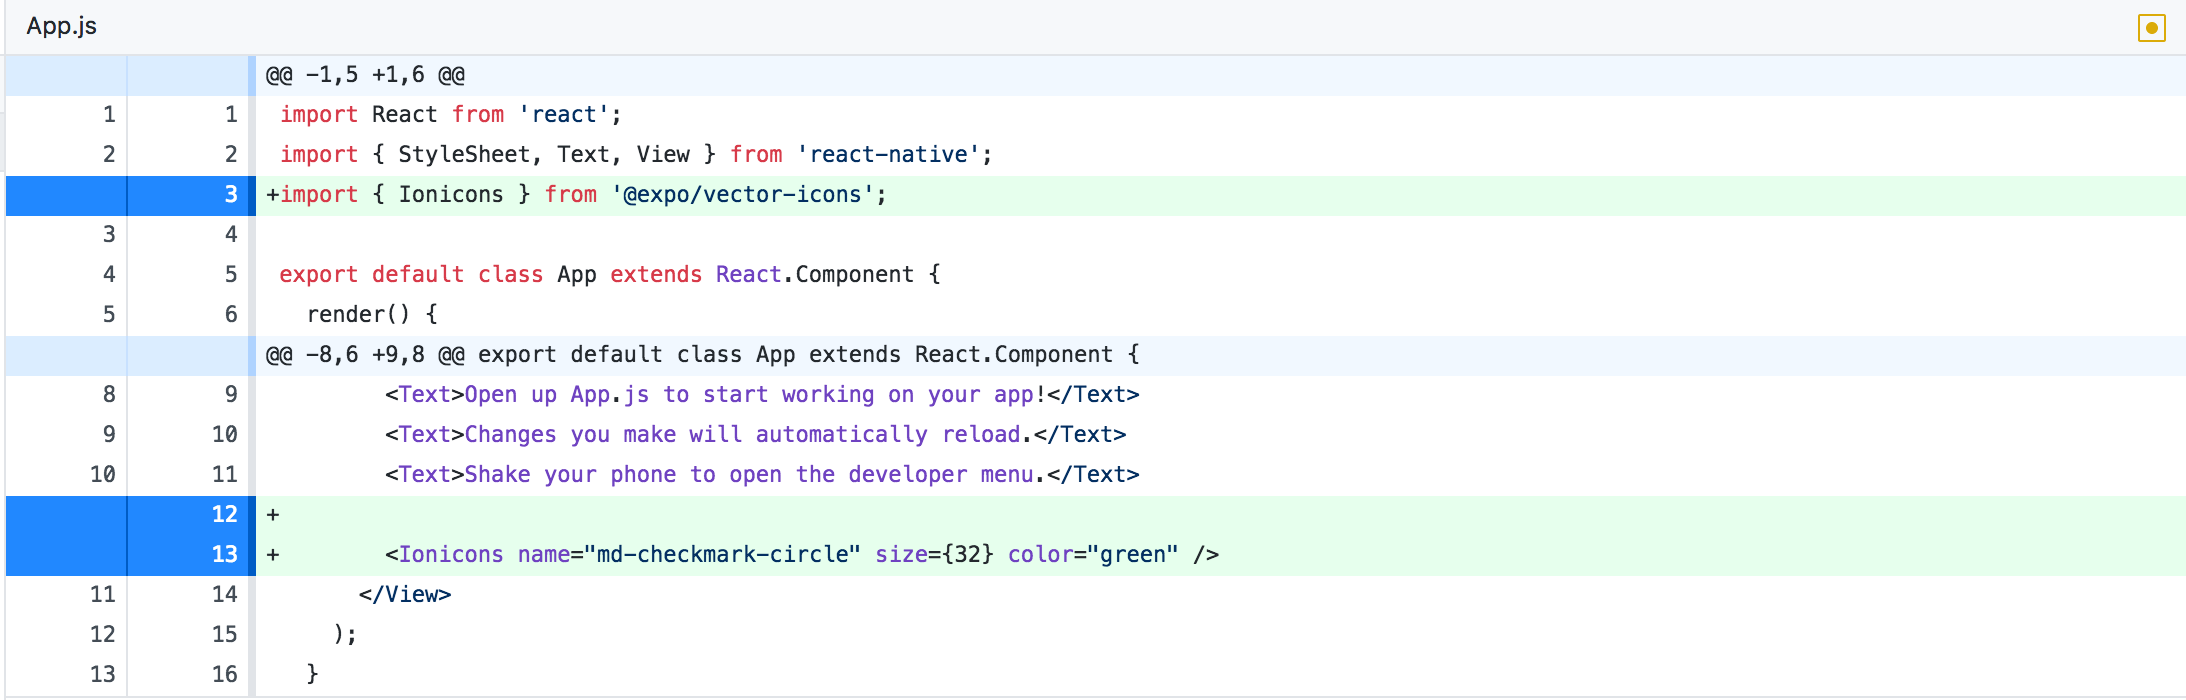
Task: Click the 'render() {' code line
Action: 372,315
